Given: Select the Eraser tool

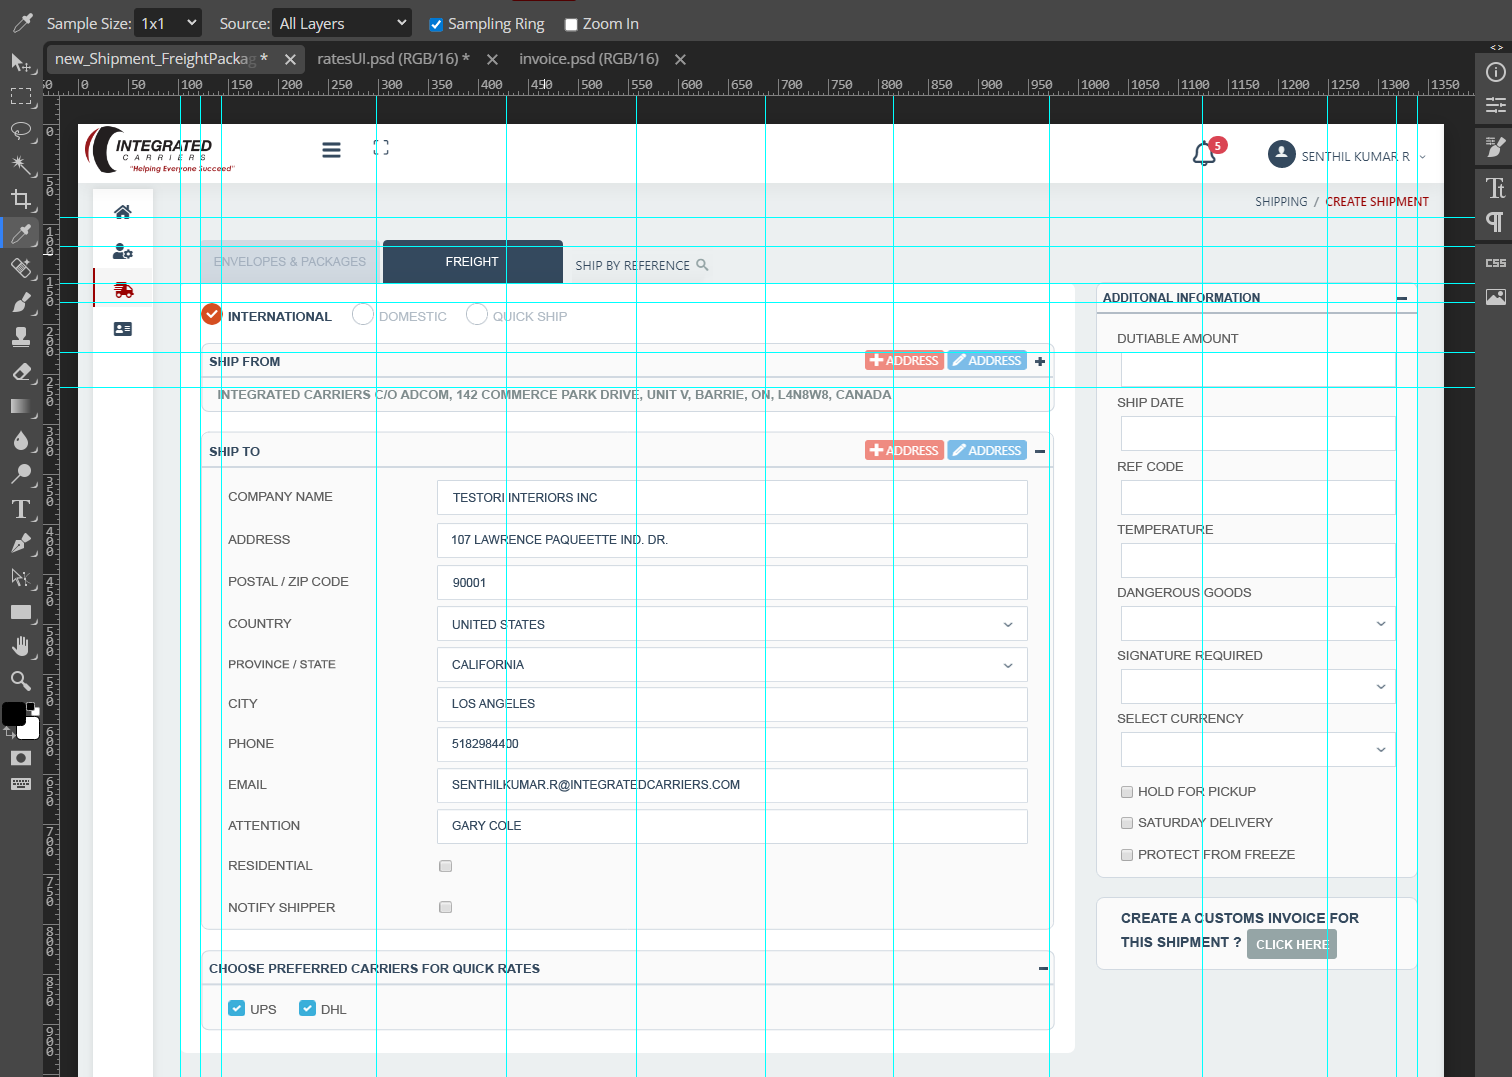Looking at the screenshot, I should (20, 371).
